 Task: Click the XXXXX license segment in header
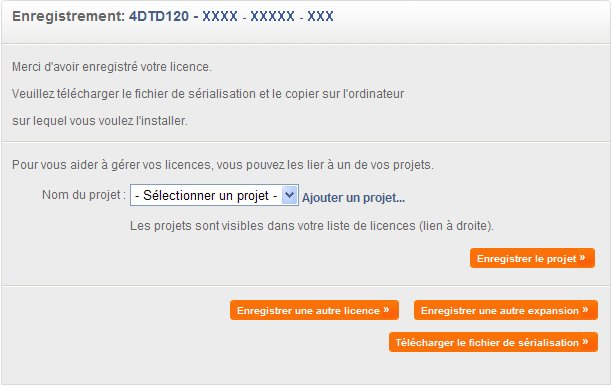coord(272,16)
